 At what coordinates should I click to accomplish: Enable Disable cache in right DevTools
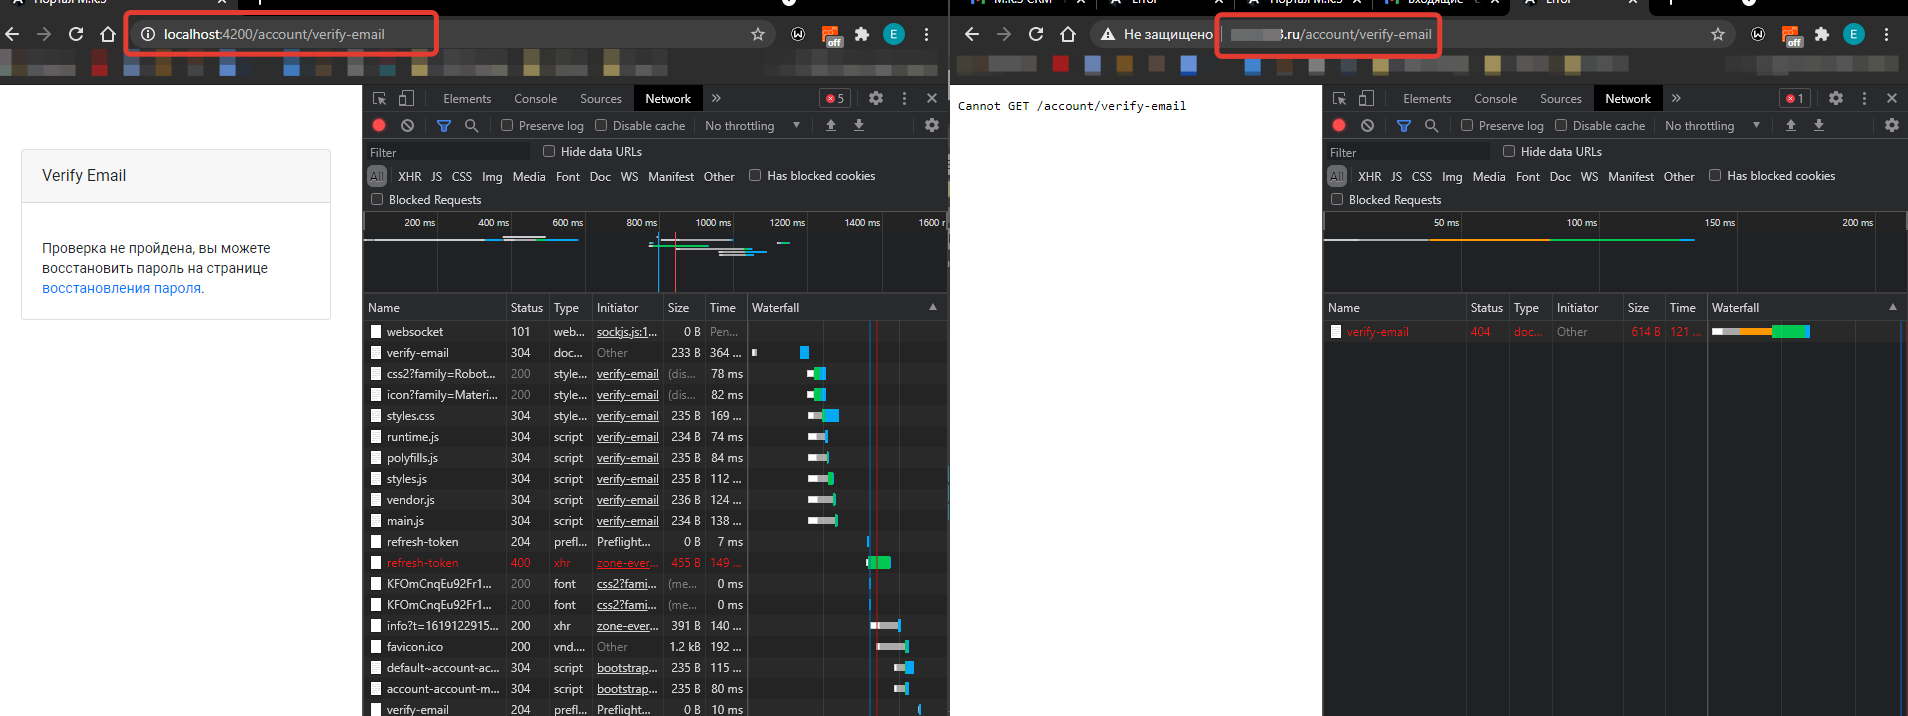pos(1561,125)
